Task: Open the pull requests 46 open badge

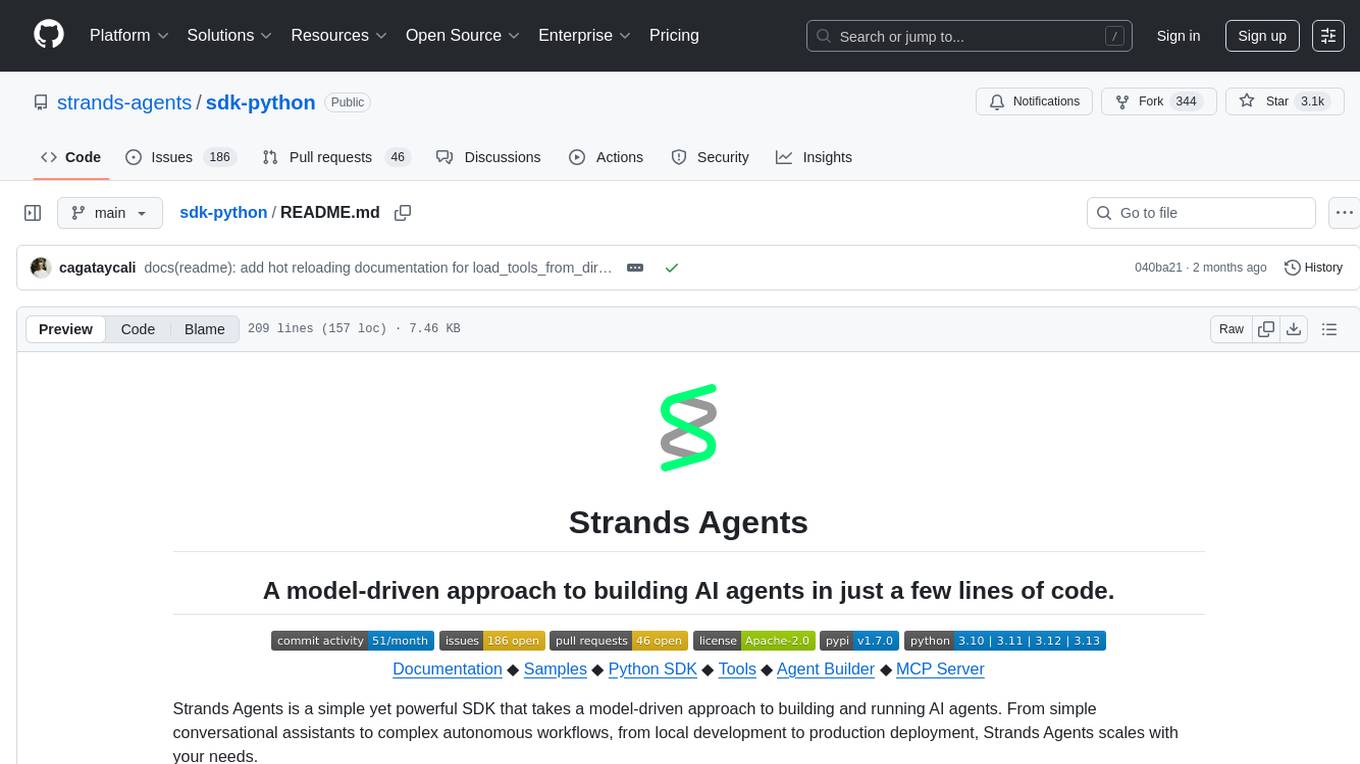Action: [619, 641]
